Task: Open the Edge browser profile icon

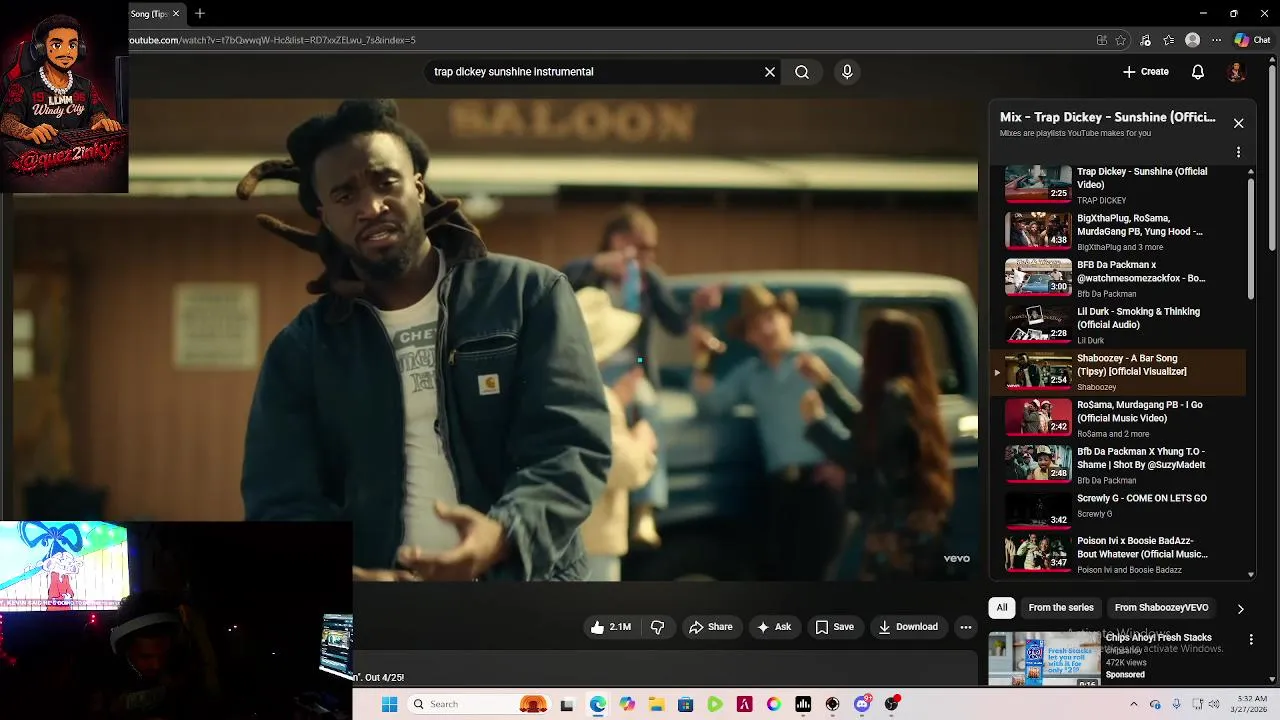Action: point(1192,40)
